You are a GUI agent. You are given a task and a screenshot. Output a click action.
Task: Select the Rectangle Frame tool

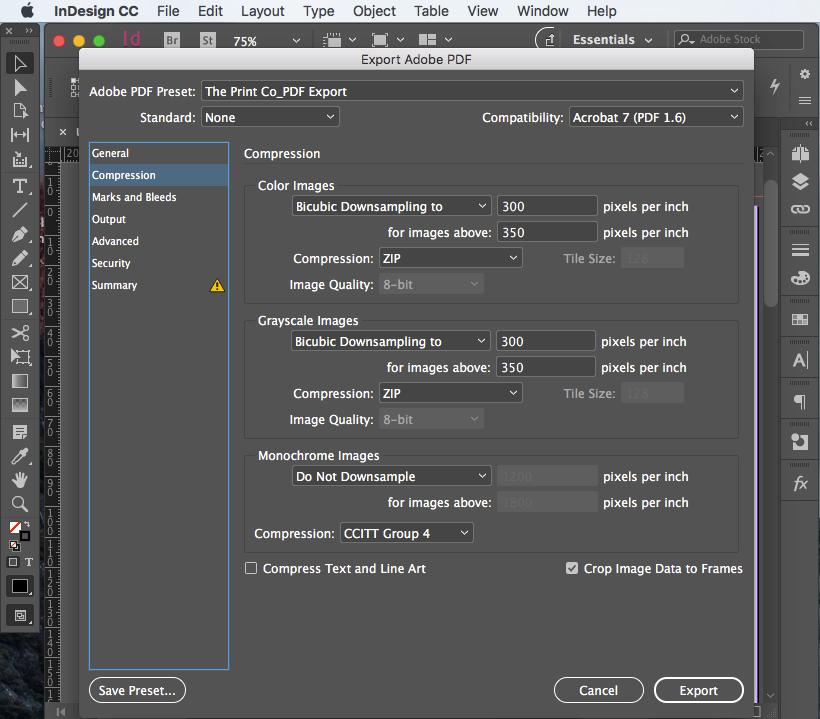[x=20, y=282]
